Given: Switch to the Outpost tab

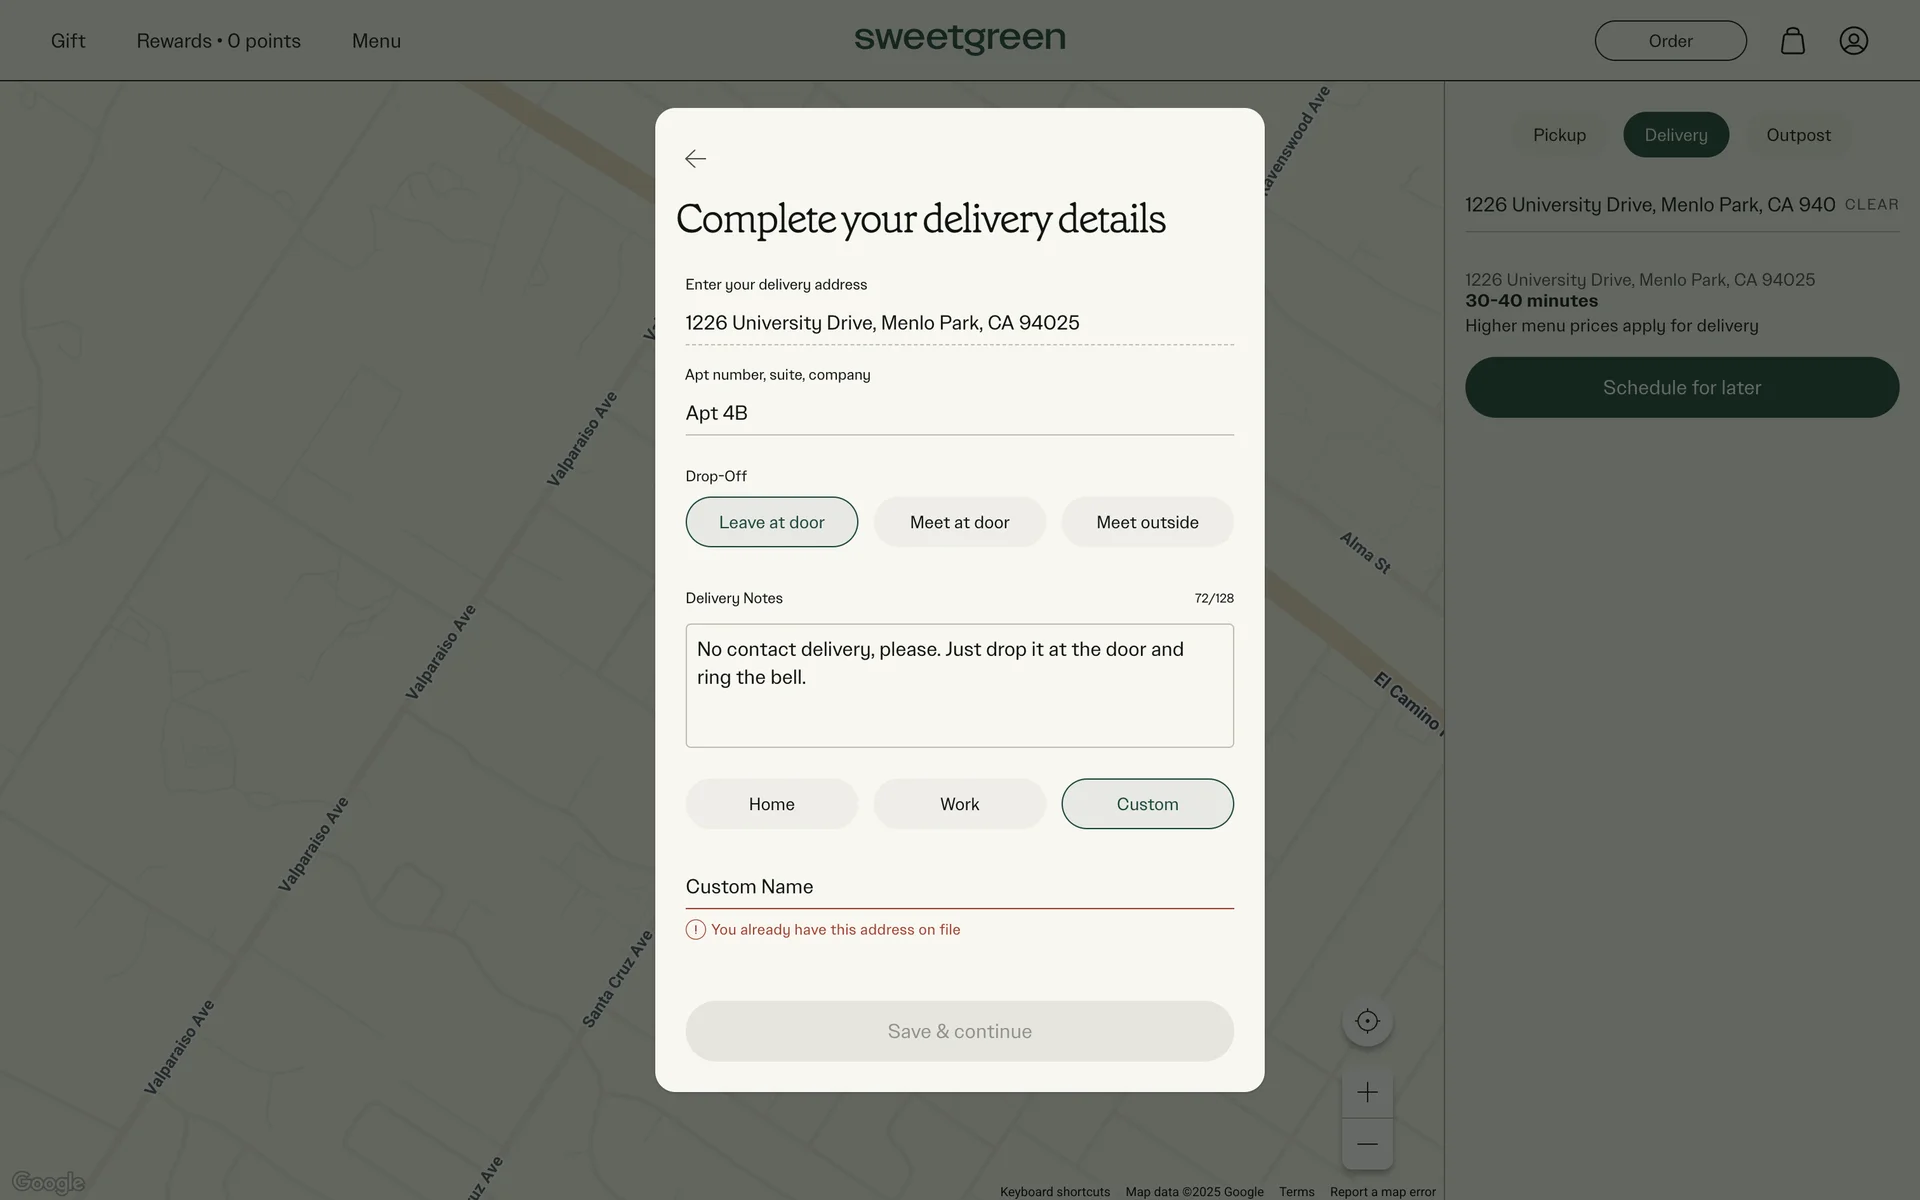Looking at the screenshot, I should click(x=1798, y=135).
